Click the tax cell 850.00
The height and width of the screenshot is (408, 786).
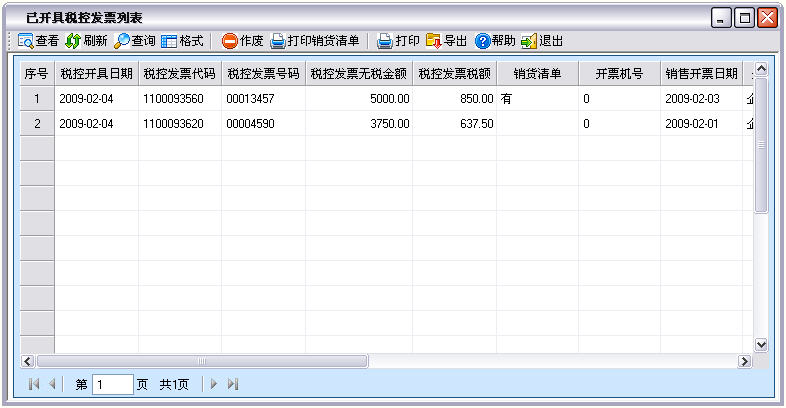point(455,99)
